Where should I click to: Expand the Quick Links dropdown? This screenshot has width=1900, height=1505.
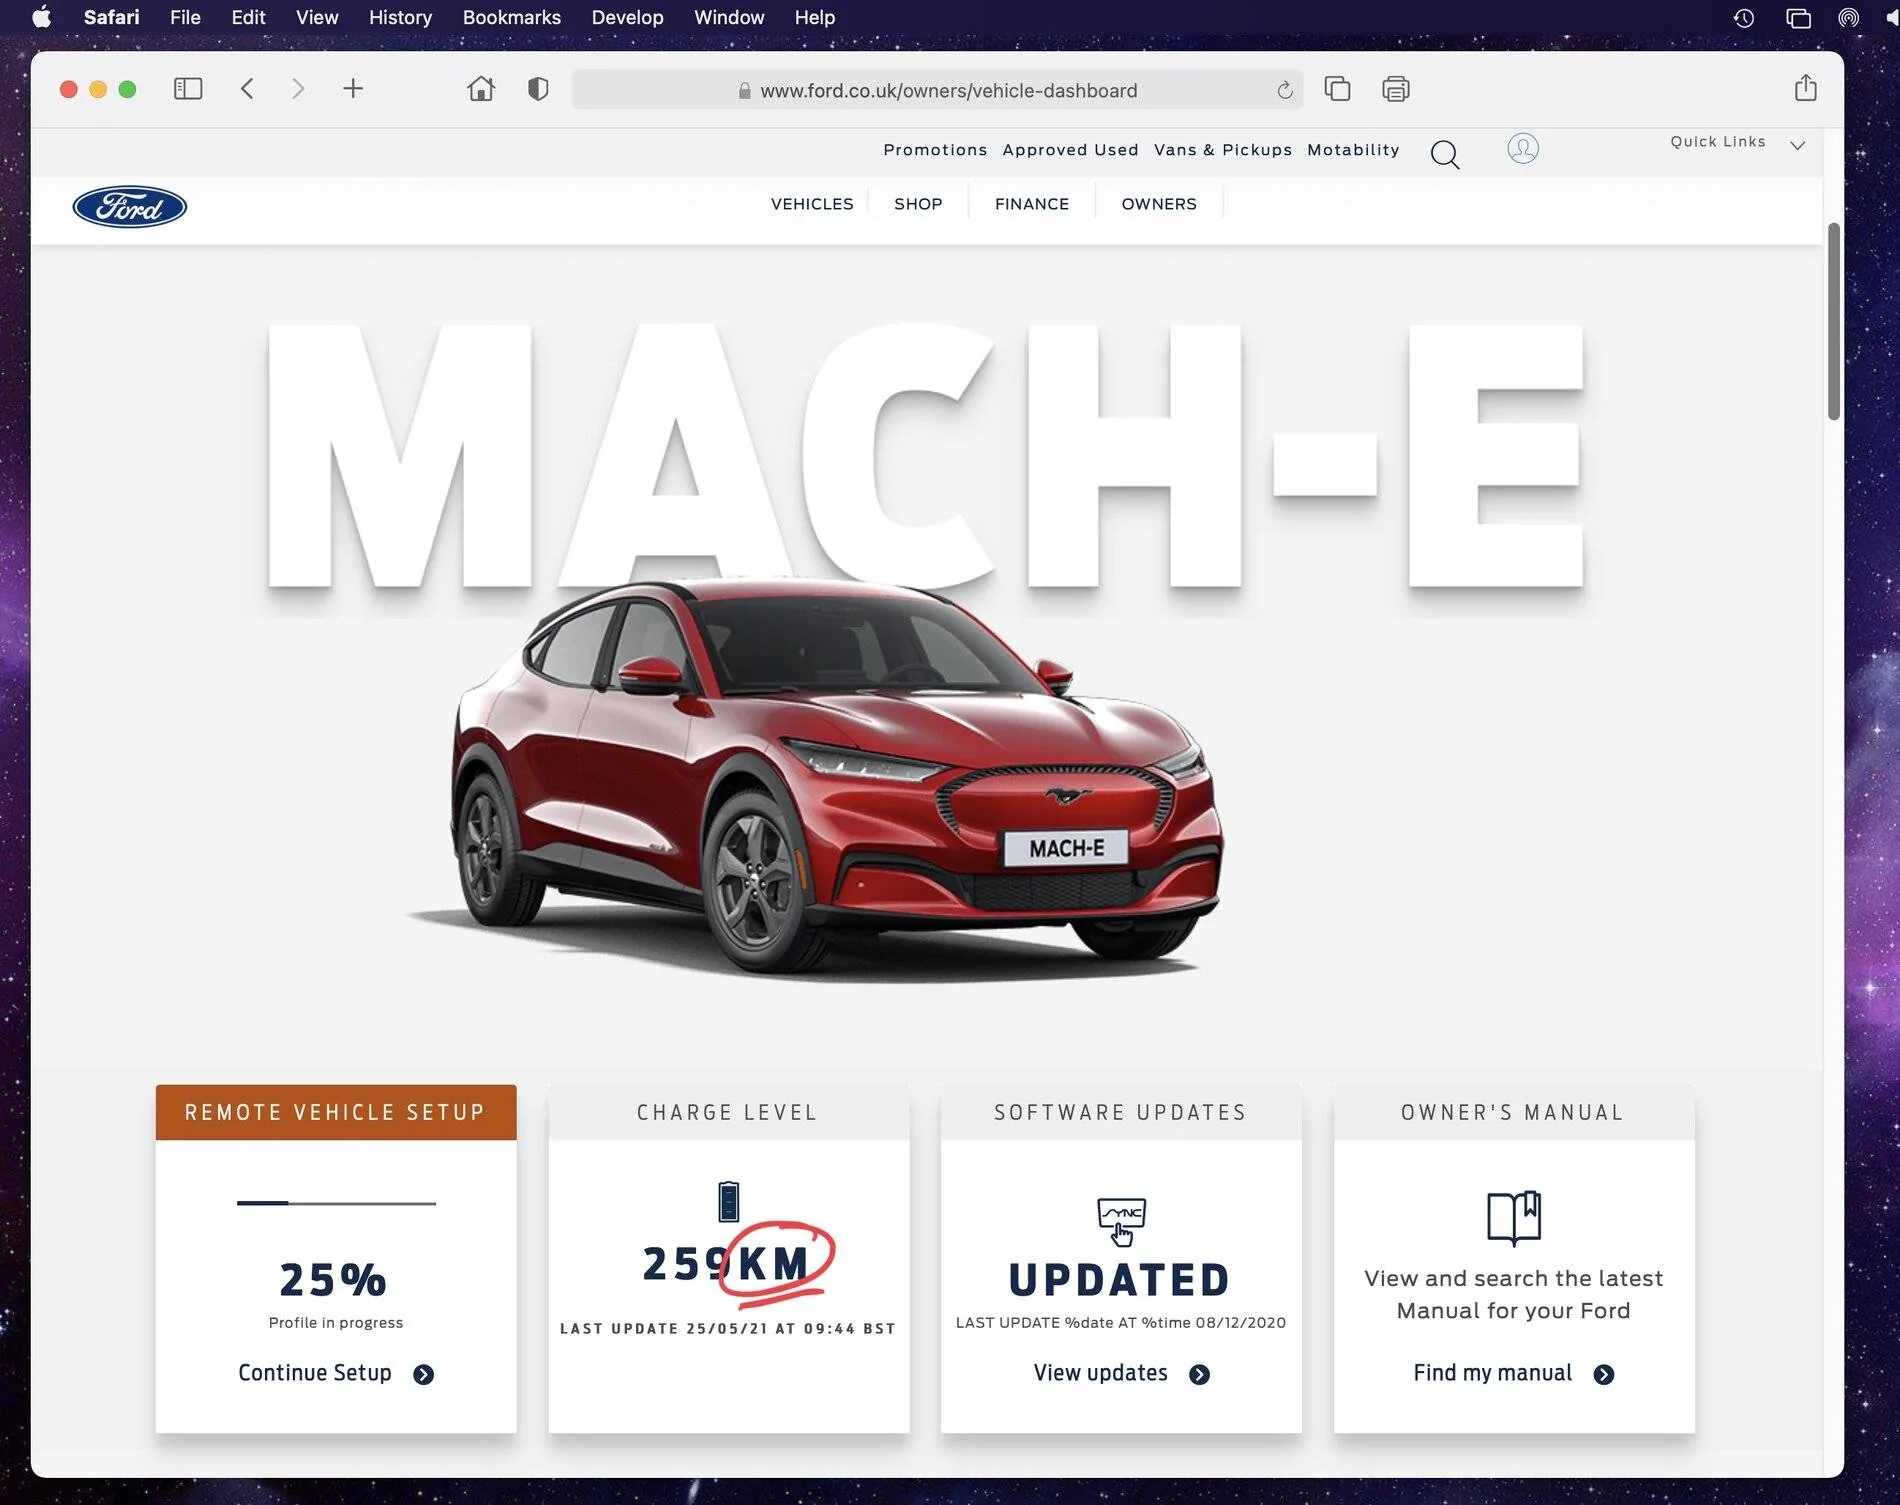(1738, 143)
